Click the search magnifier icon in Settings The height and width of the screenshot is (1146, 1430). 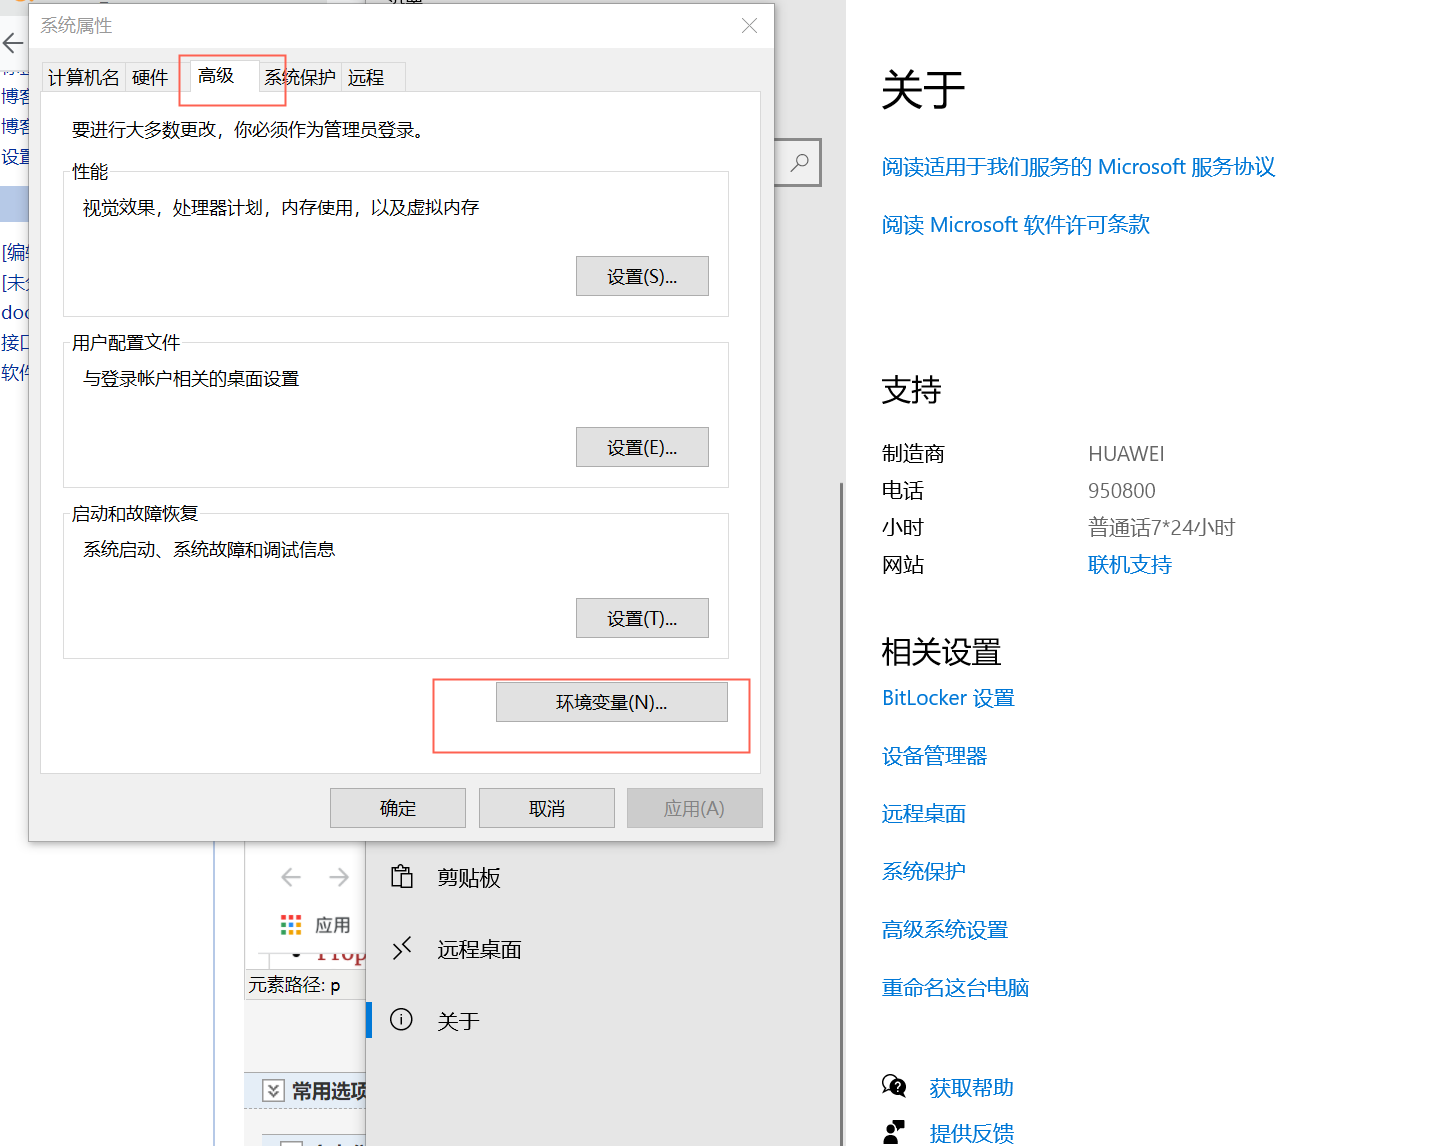800,162
